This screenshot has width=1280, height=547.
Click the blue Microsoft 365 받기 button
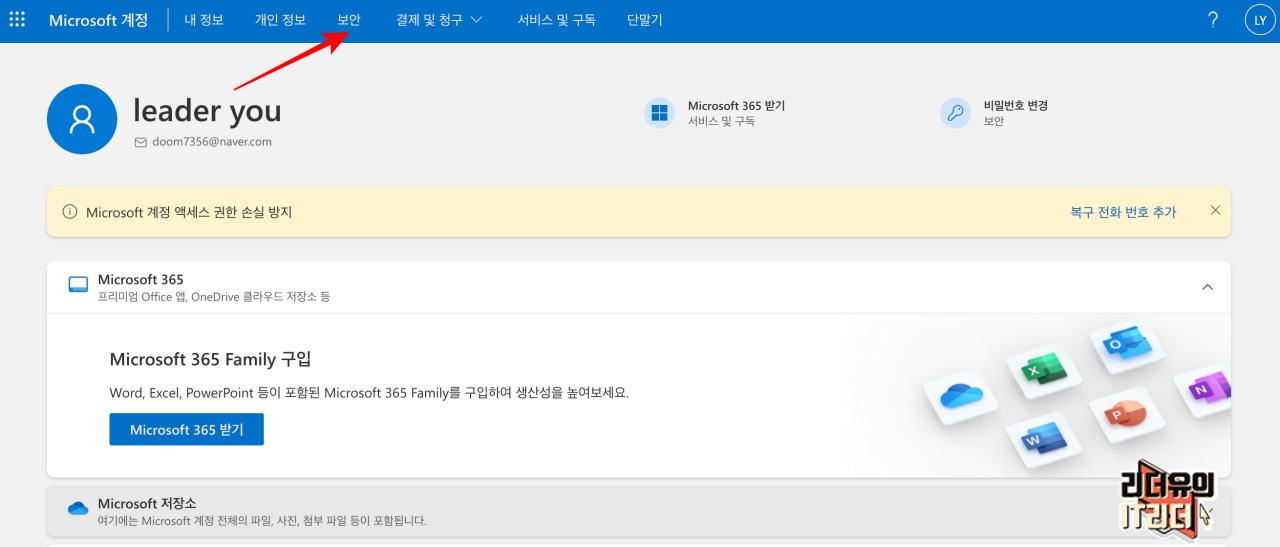187,429
